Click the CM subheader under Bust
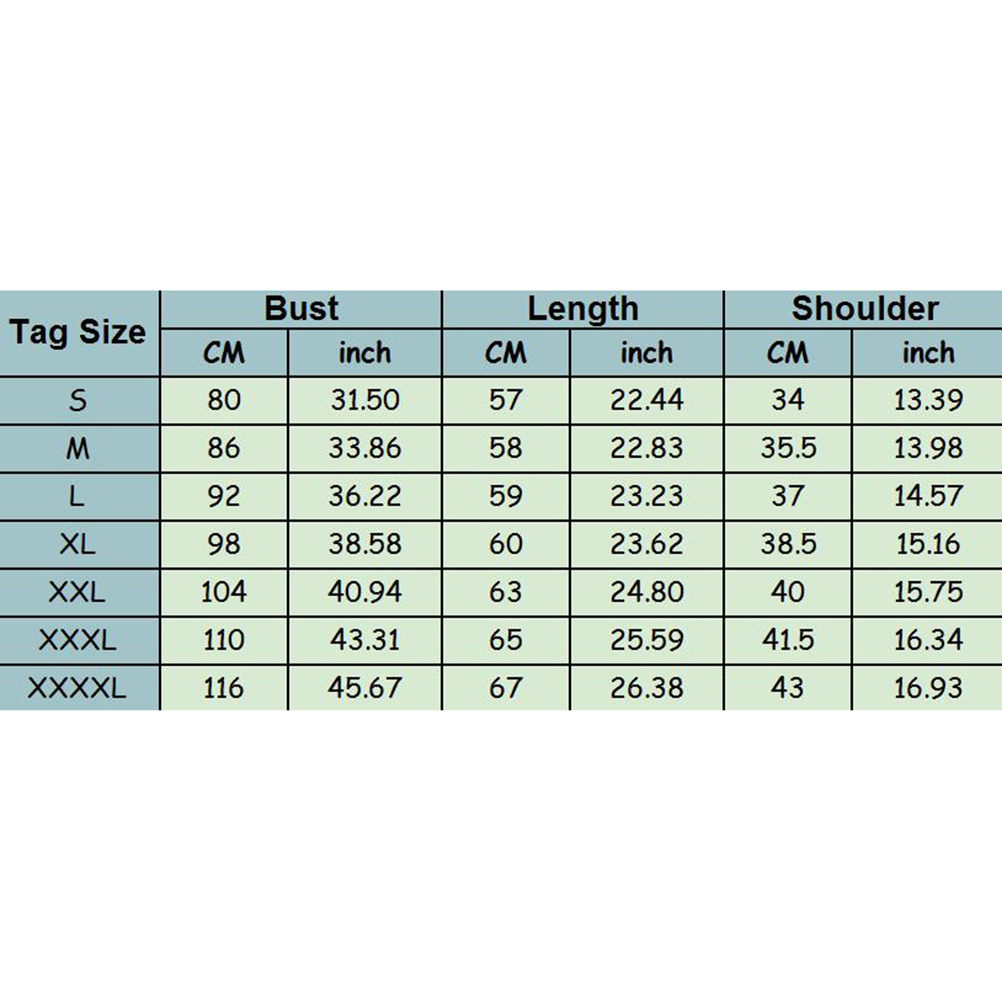 pos(224,353)
